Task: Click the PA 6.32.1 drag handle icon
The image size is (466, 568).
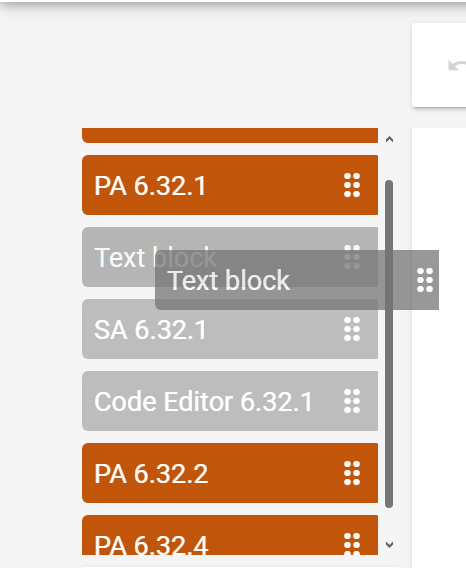Action: 352,185
